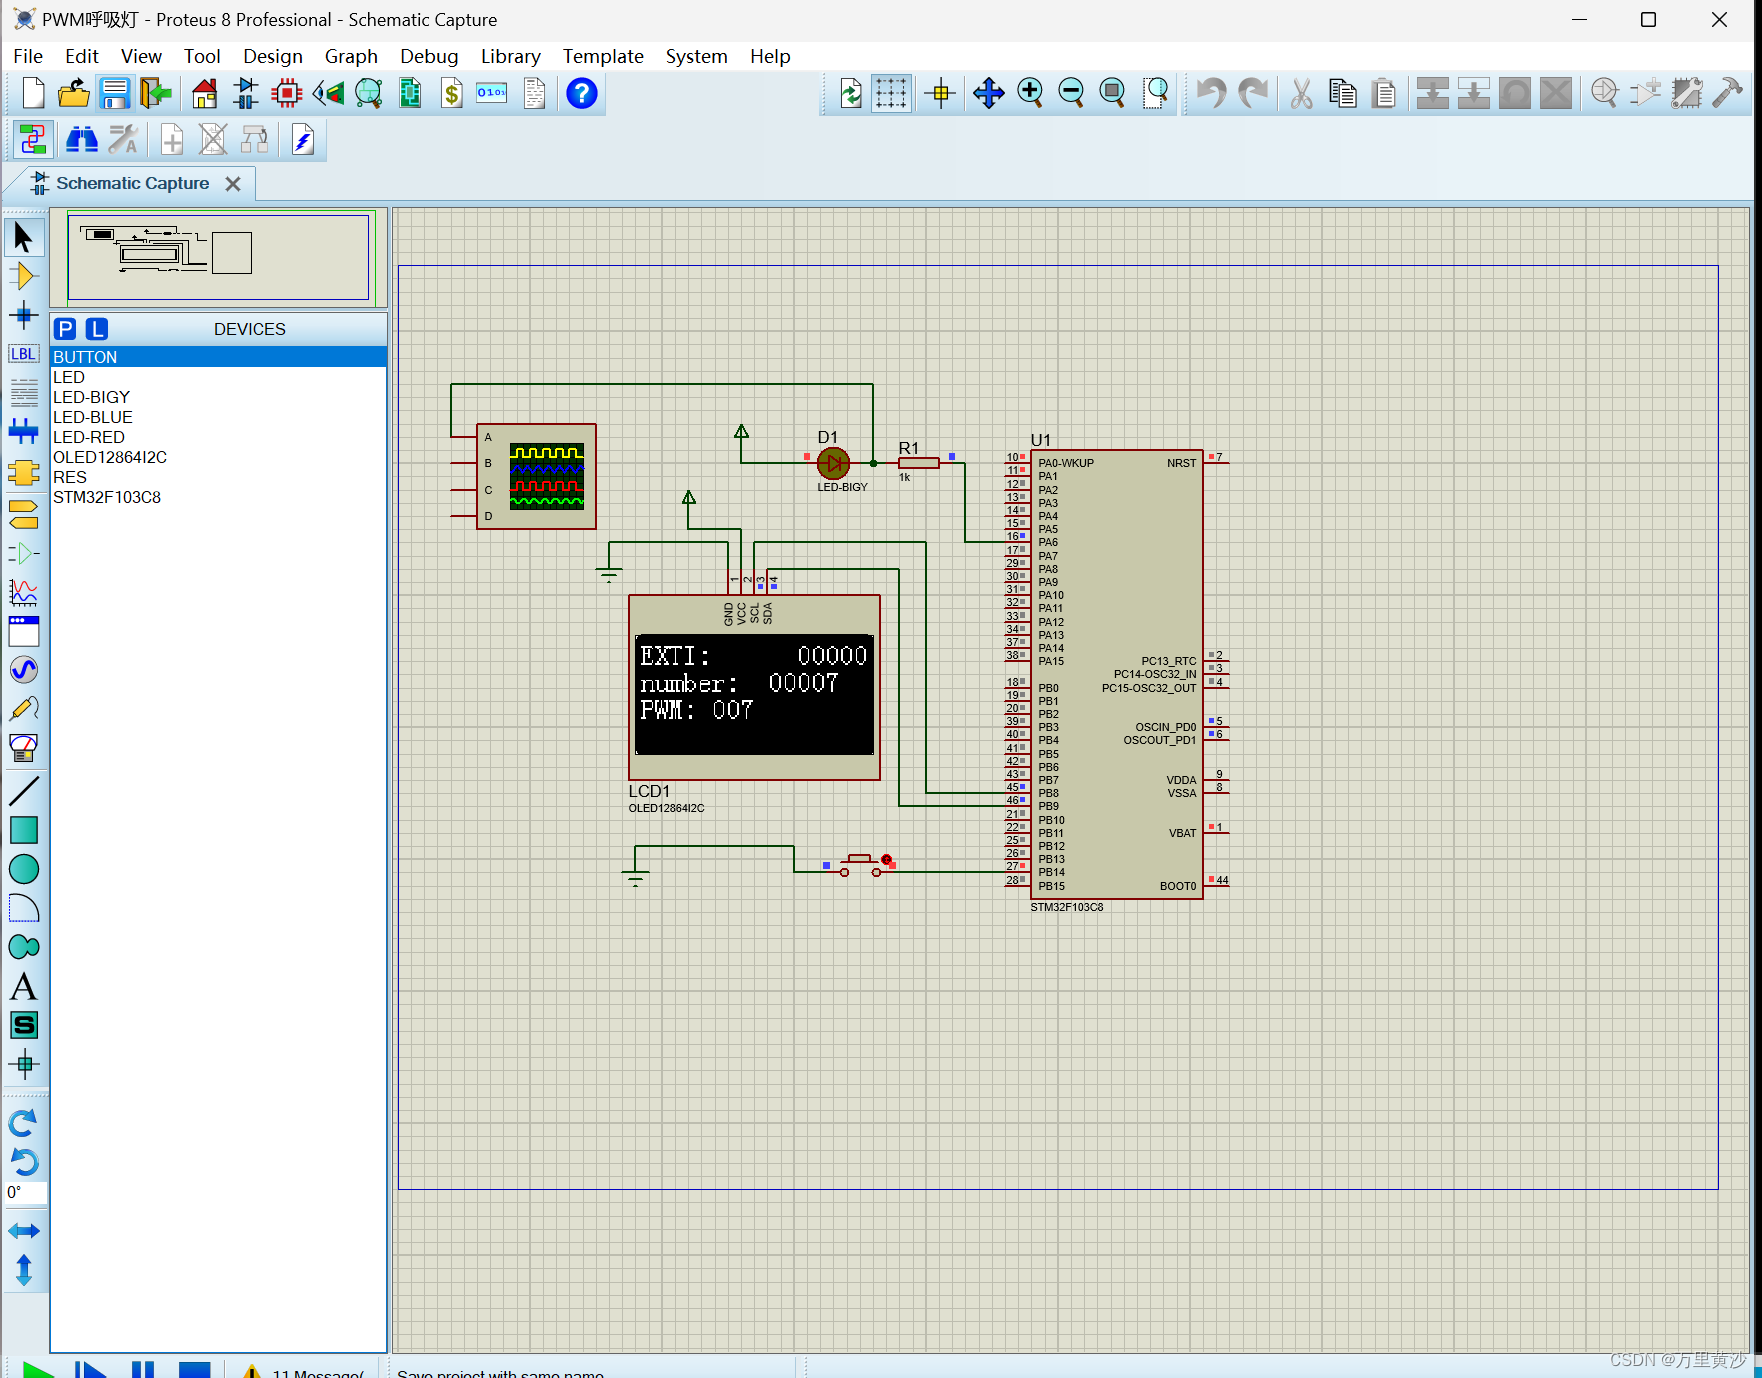Click the Undo arrow icon
Viewport: 1762px width, 1378px height.
(x=1211, y=94)
